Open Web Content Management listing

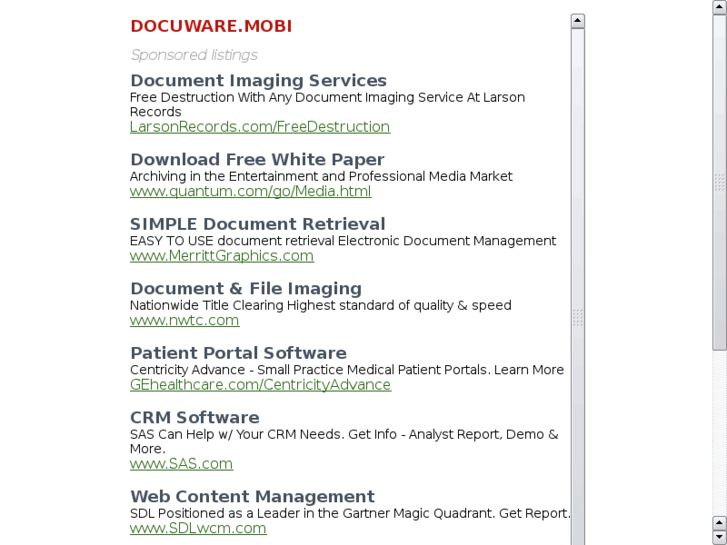coord(252,496)
